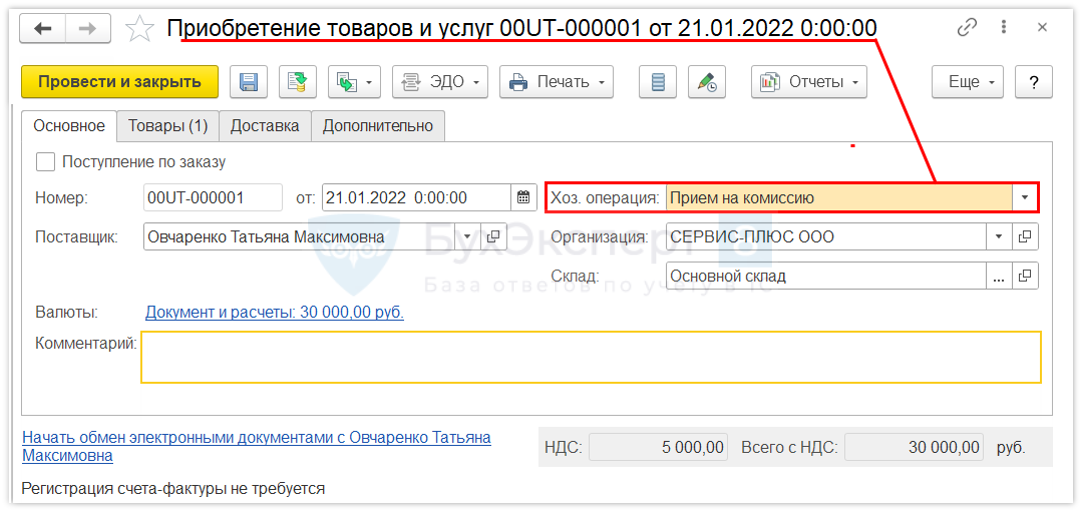Open the reminder pencil-clock icon

(707, 81)
